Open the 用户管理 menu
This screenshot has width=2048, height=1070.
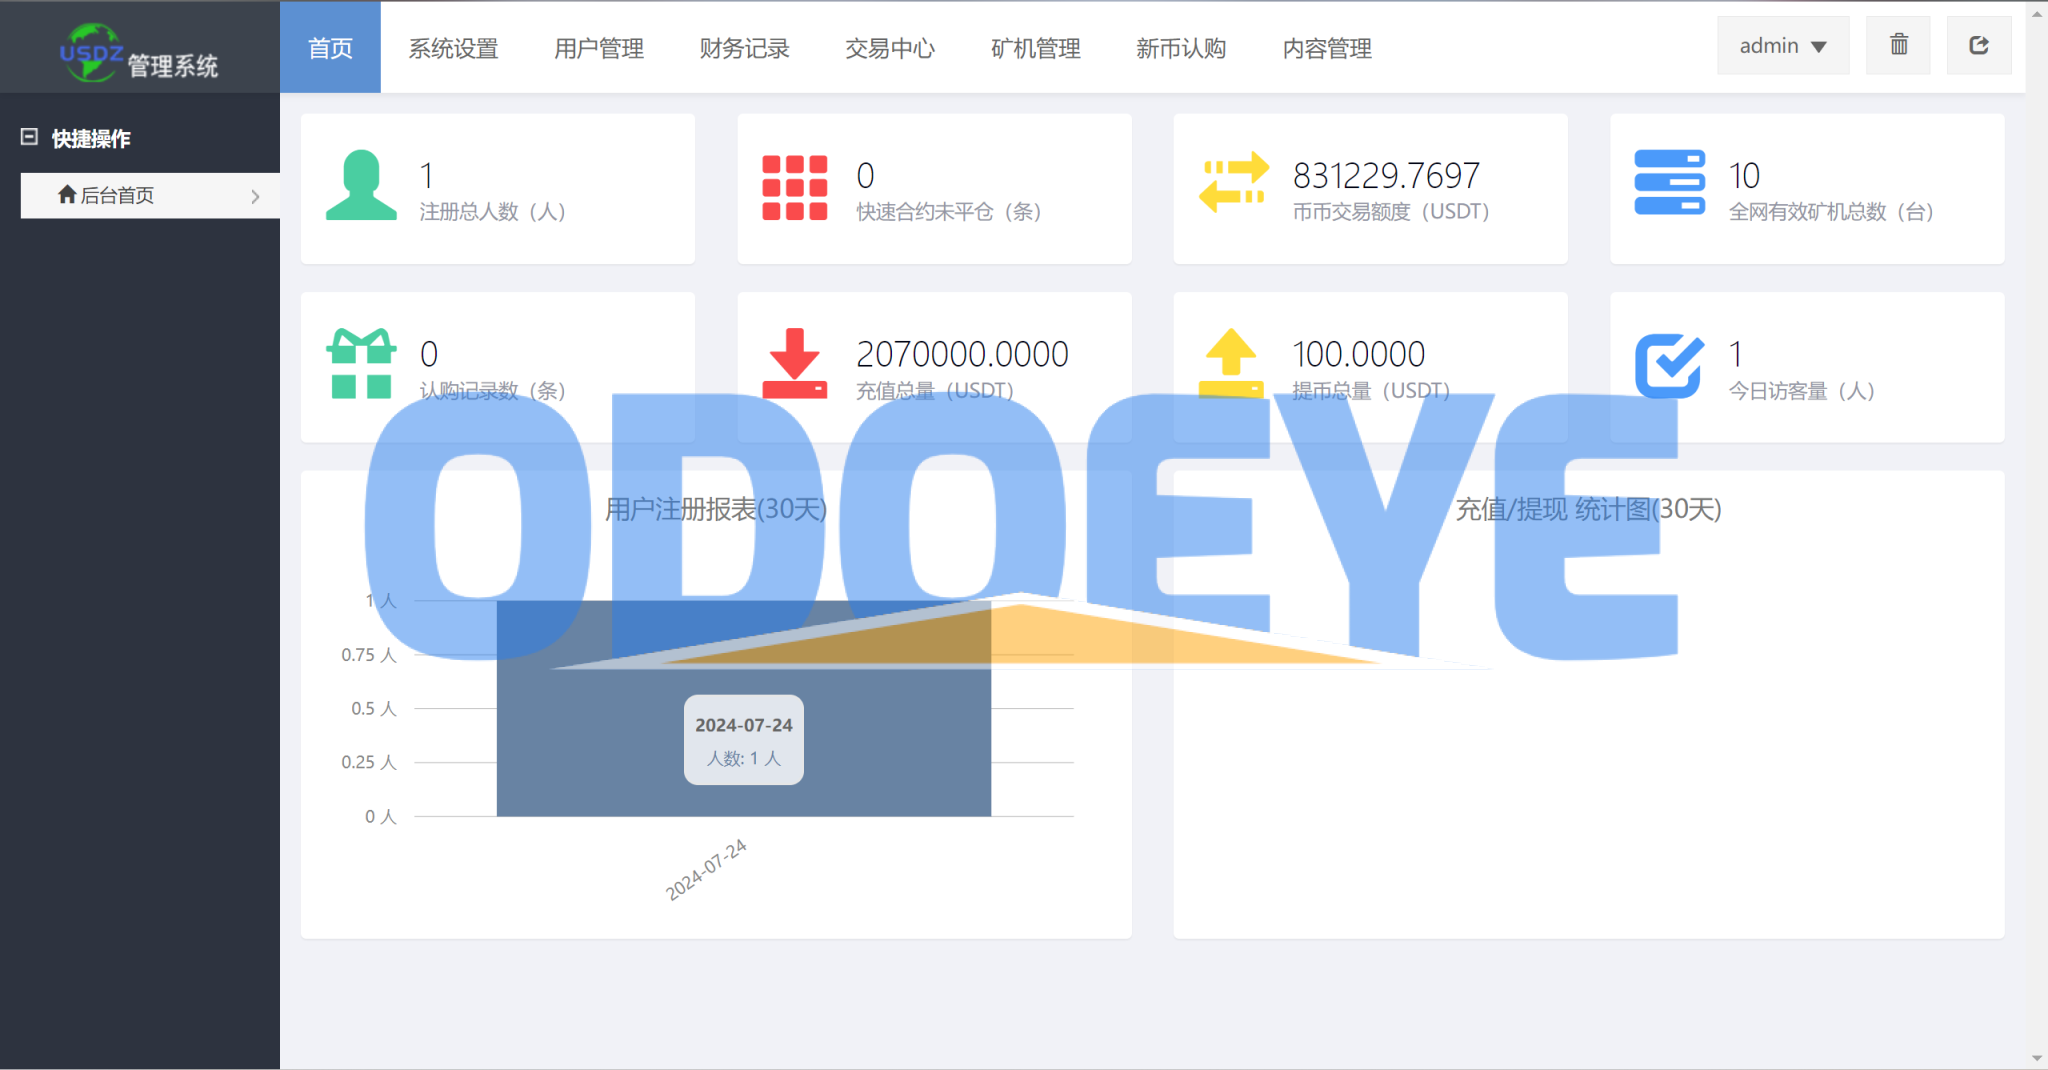tap(599, 47)
